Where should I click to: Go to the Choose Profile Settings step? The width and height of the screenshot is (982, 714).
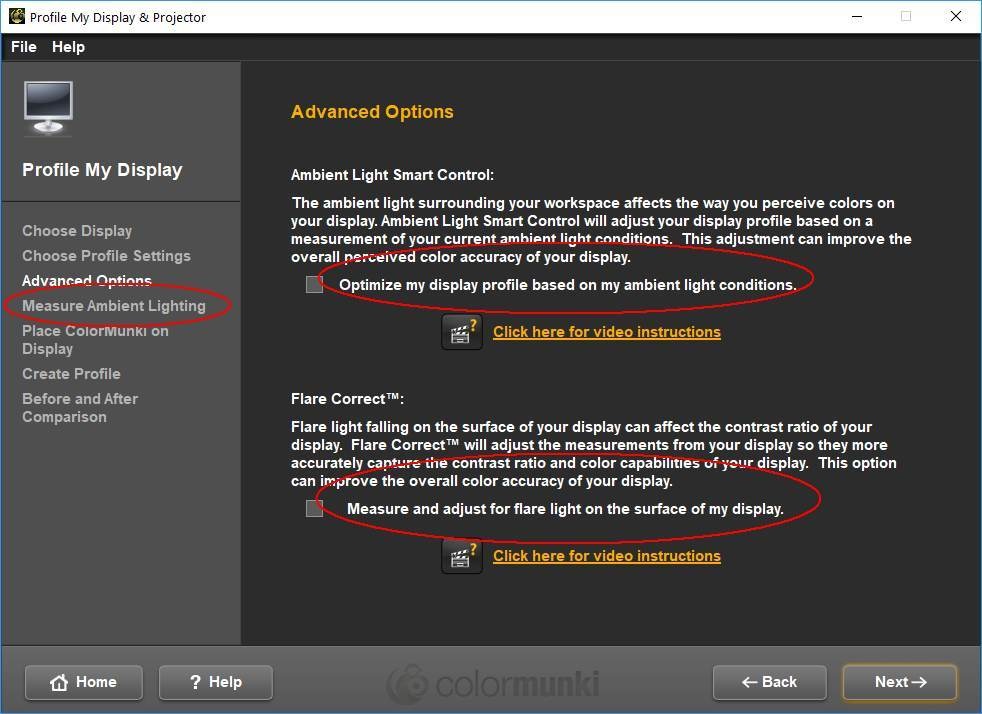point(106,256)
